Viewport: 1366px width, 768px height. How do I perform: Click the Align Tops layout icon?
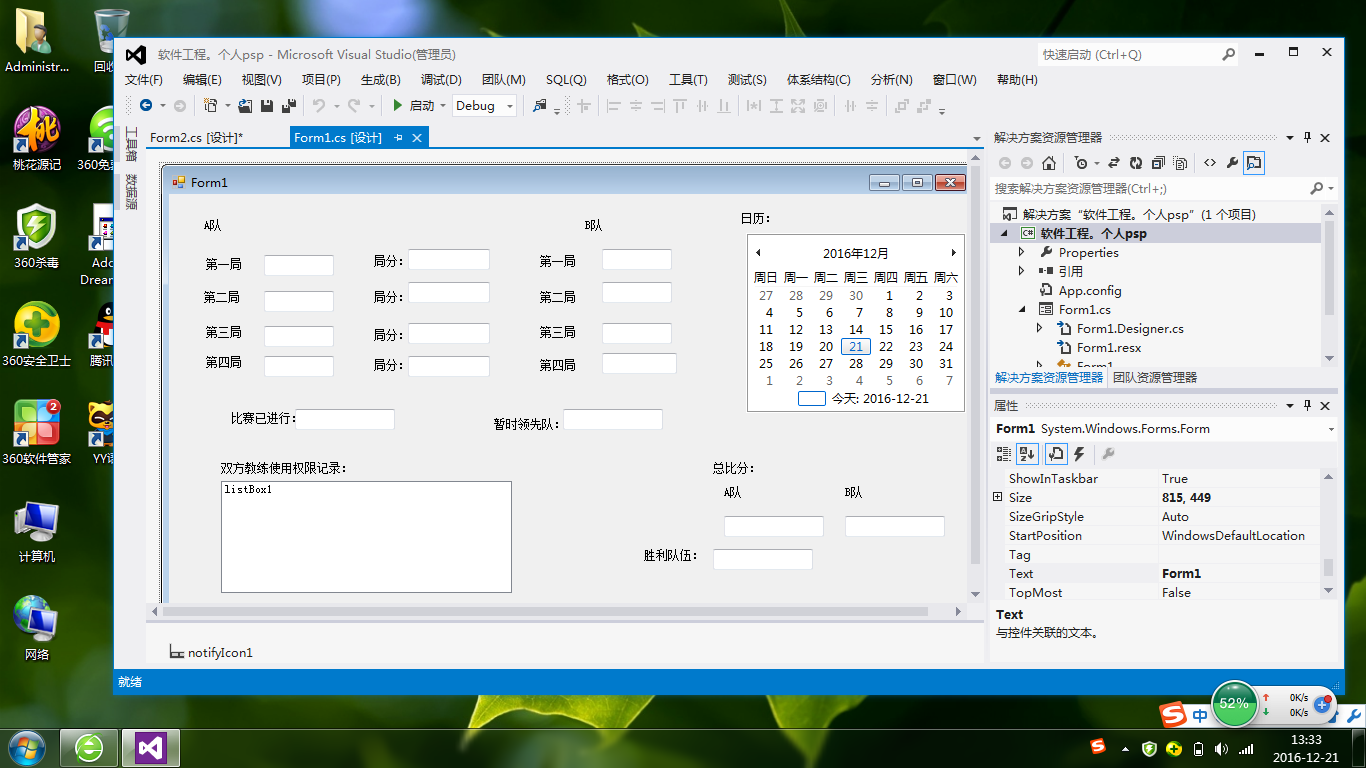(x=680, y=106)
